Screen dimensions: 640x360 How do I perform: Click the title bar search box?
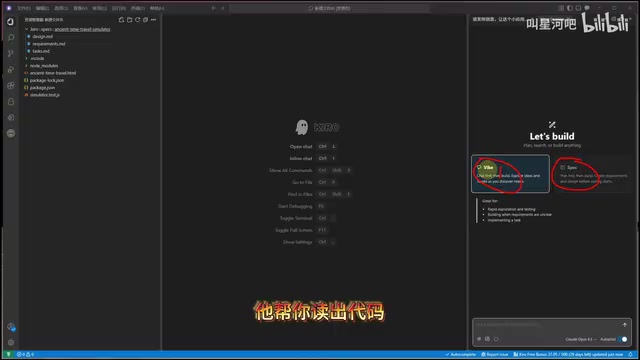click(329, 8)
